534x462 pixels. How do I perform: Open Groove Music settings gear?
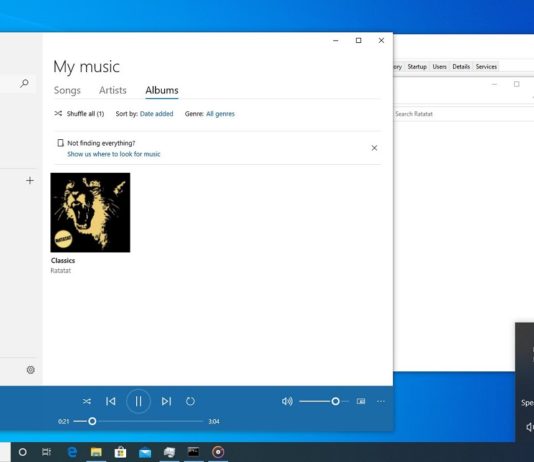tap(31, 370)
